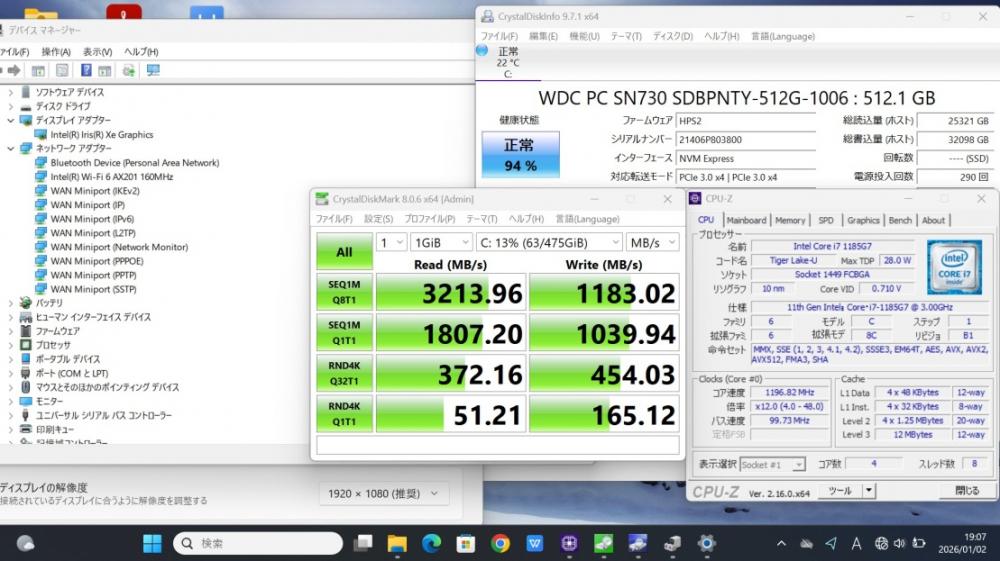1000x561 pixels.
Task: Open 機能(U) menu in CrystalDiskInfo
Action: [x=584, y=36]
